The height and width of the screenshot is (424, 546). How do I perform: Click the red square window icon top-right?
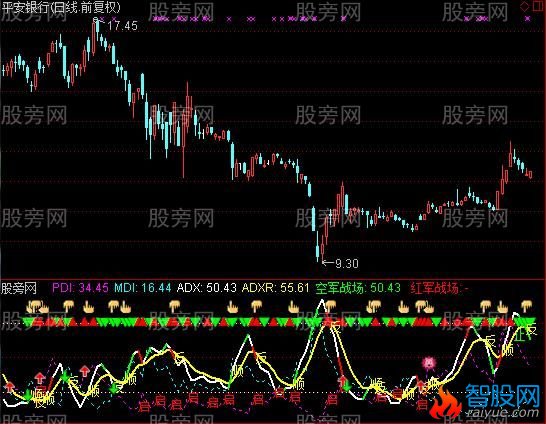coord(538,6)
